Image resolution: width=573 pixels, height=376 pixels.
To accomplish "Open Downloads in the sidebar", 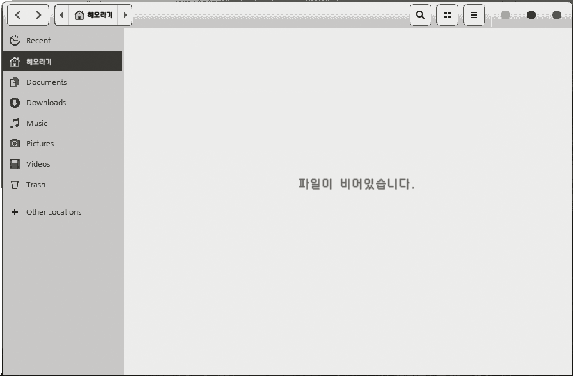I will coord(62,103).
